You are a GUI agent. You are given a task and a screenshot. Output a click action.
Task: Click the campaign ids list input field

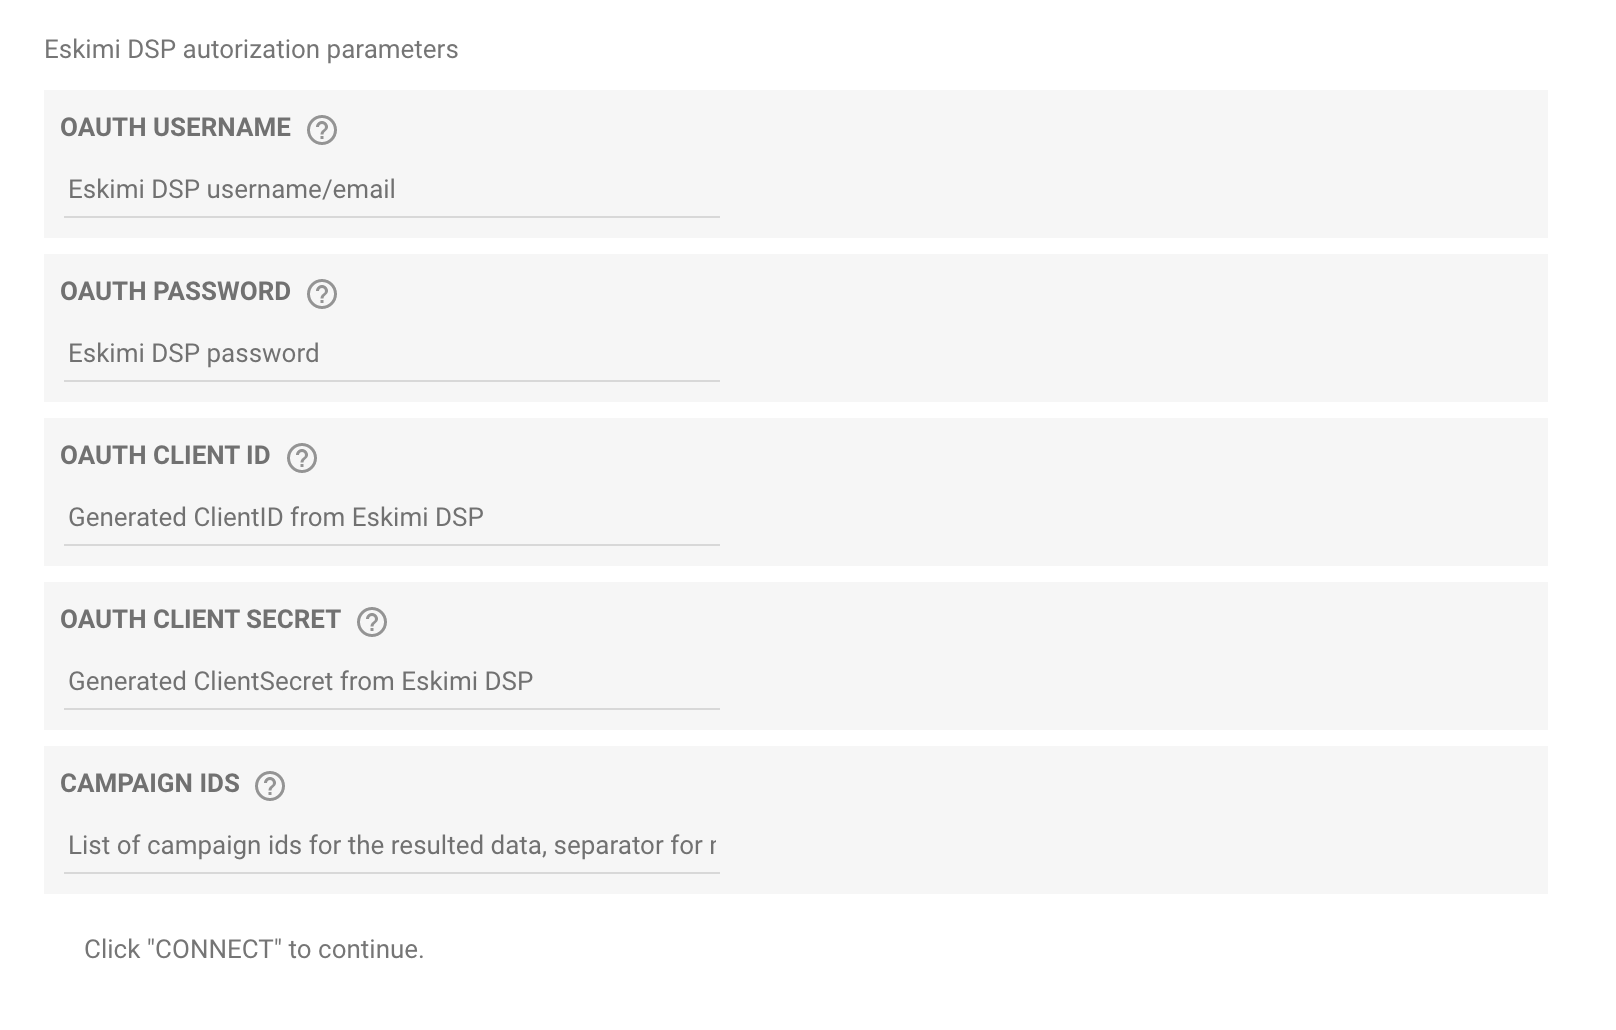pyautogui.click(x=392, y=846)
